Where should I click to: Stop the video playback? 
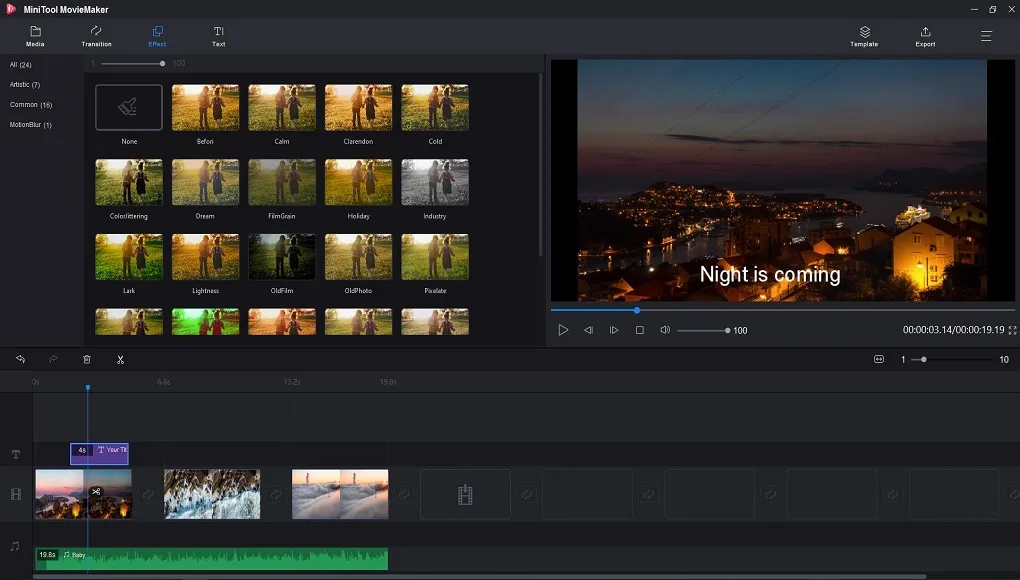coord(640,330)
